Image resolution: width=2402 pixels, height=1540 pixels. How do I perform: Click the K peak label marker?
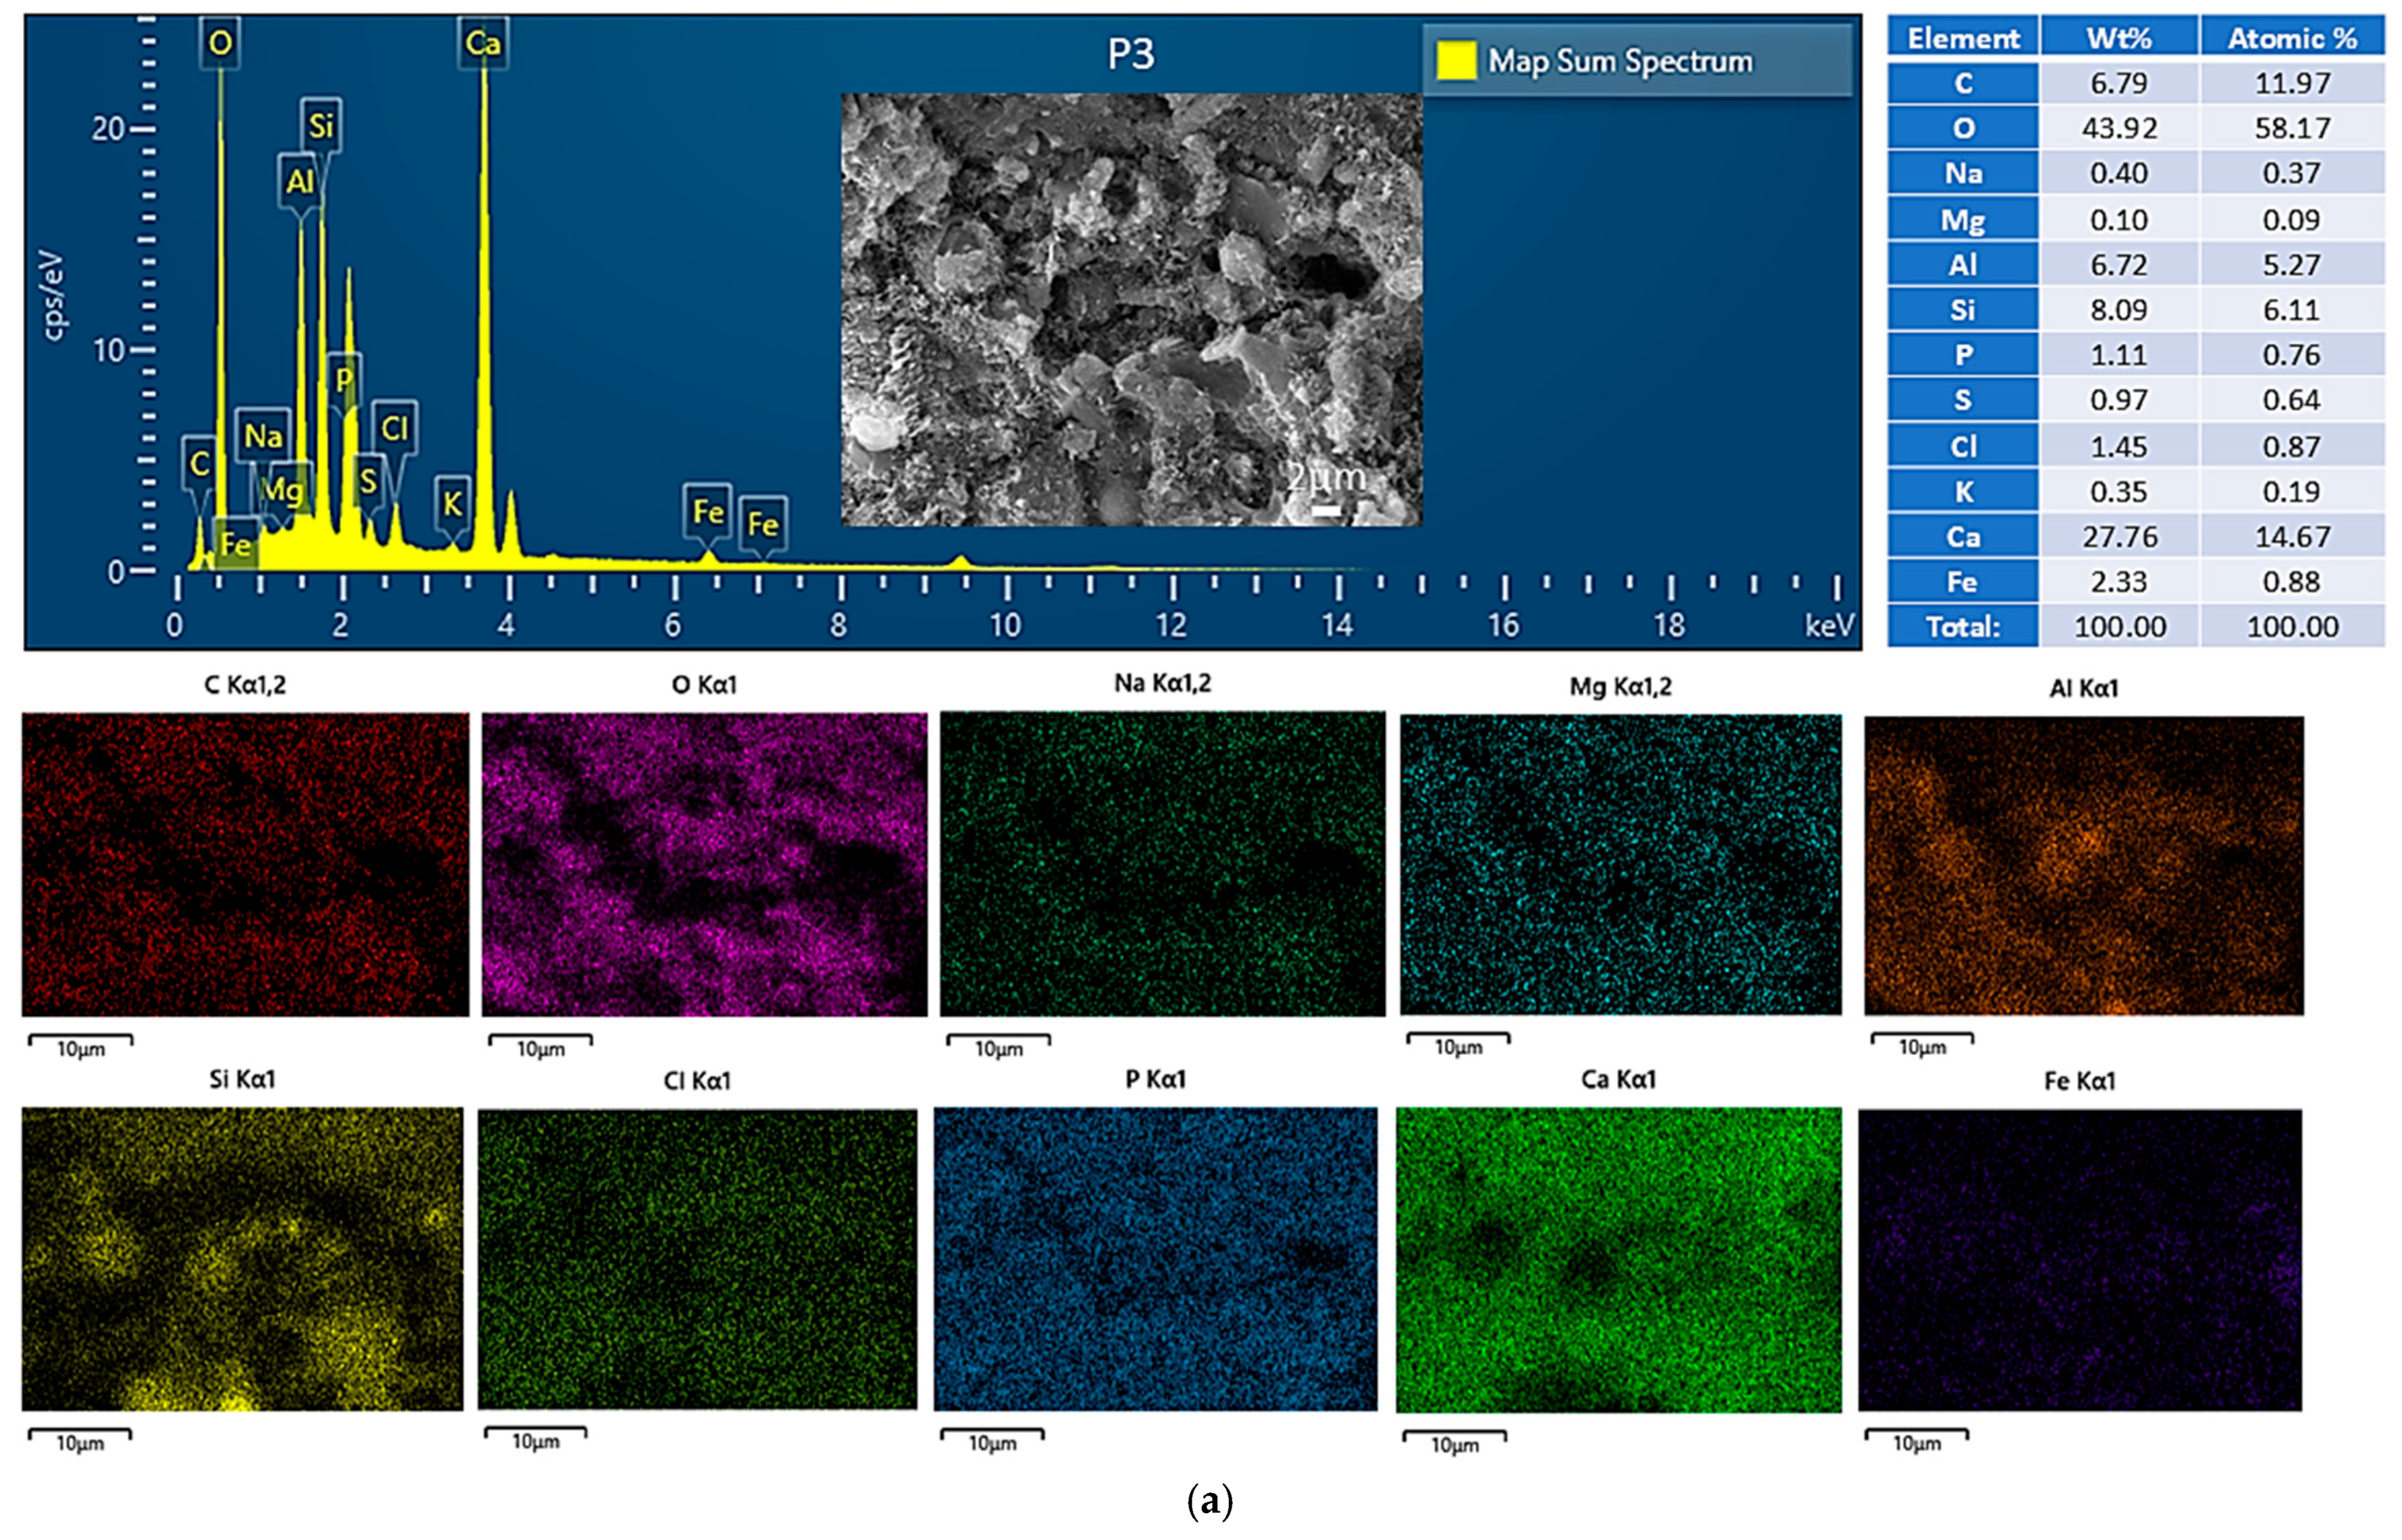click(x=452, y=503)
